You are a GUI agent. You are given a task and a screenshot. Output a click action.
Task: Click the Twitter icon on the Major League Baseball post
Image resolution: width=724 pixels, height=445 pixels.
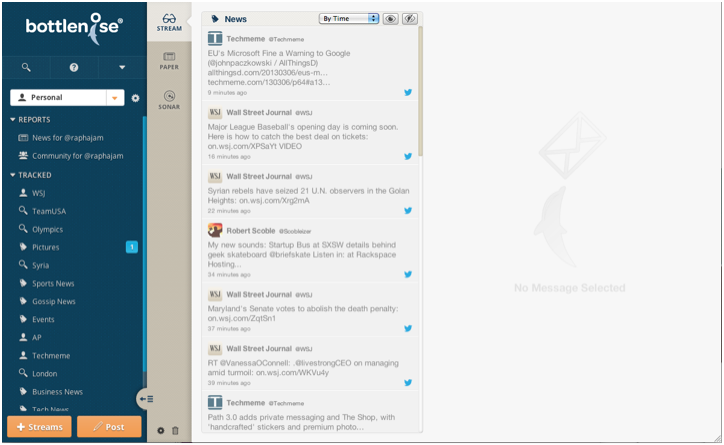[408, 156]
